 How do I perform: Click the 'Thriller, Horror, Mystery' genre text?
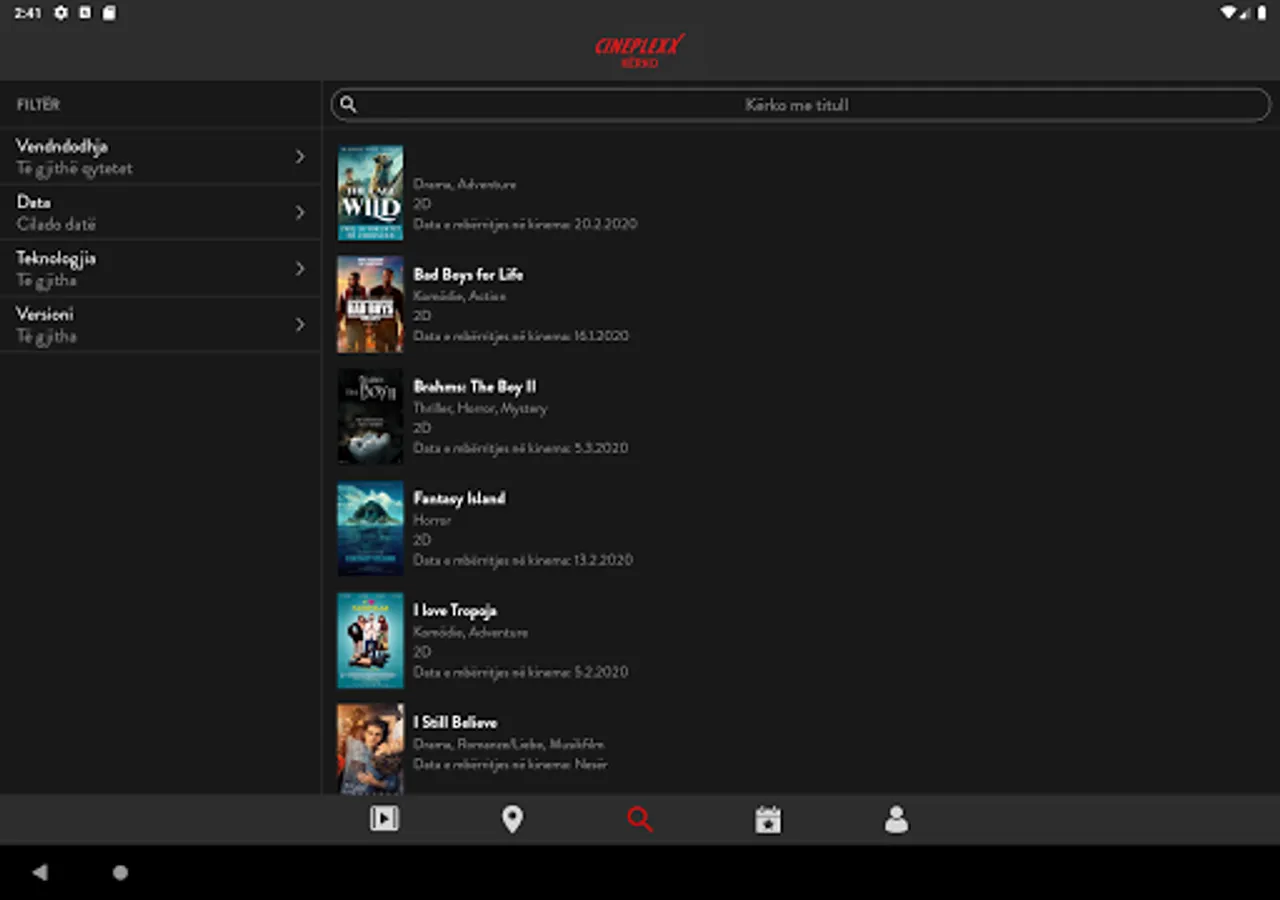(480, 408)
